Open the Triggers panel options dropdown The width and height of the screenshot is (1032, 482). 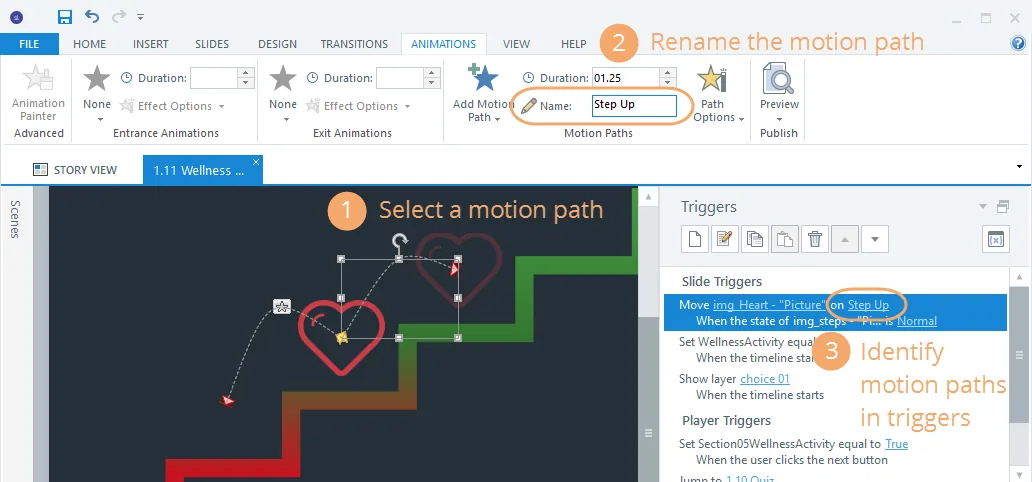(983, 207)
